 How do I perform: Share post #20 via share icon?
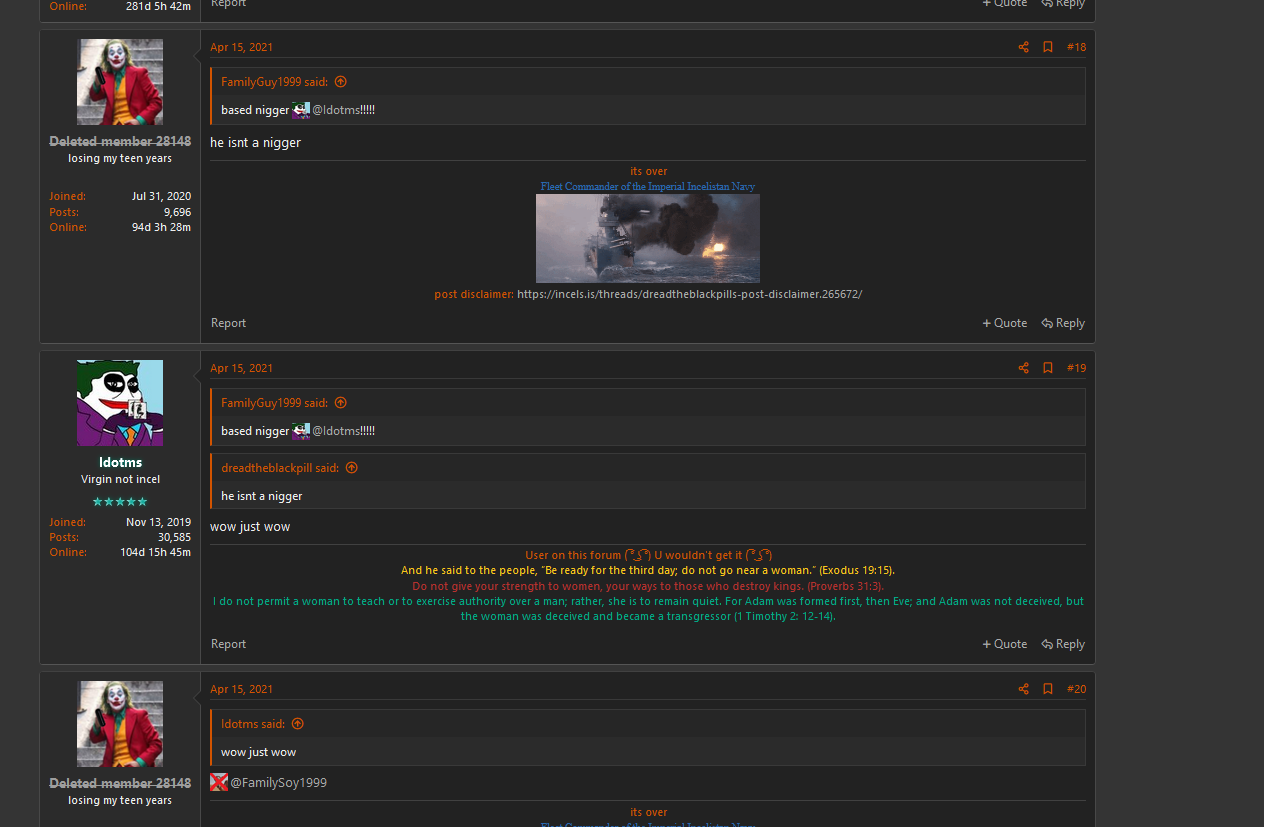tap(1023, 689)
